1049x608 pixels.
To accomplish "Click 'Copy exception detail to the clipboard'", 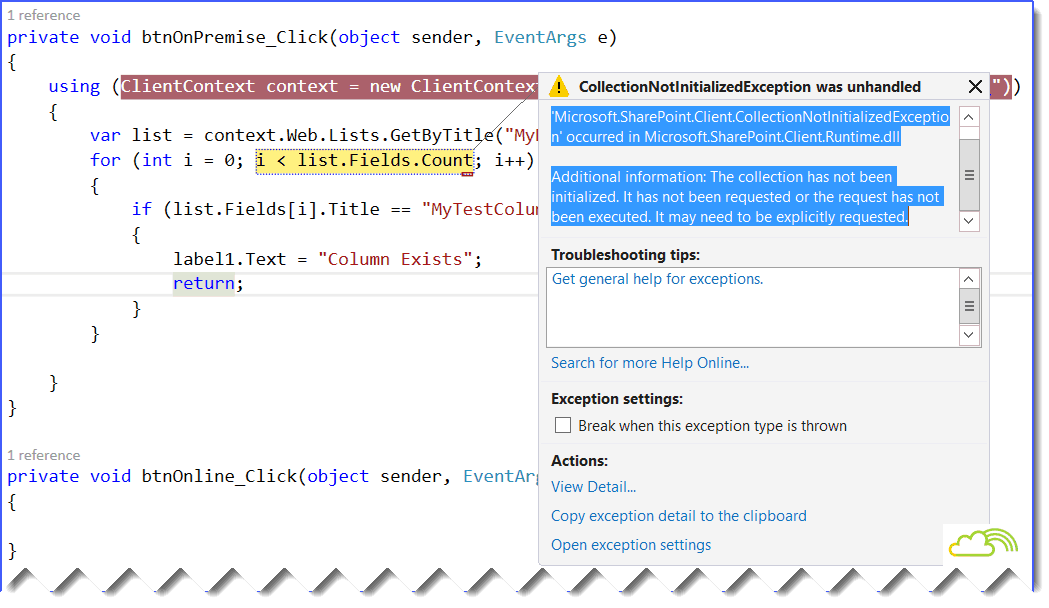I will point(678,516).
